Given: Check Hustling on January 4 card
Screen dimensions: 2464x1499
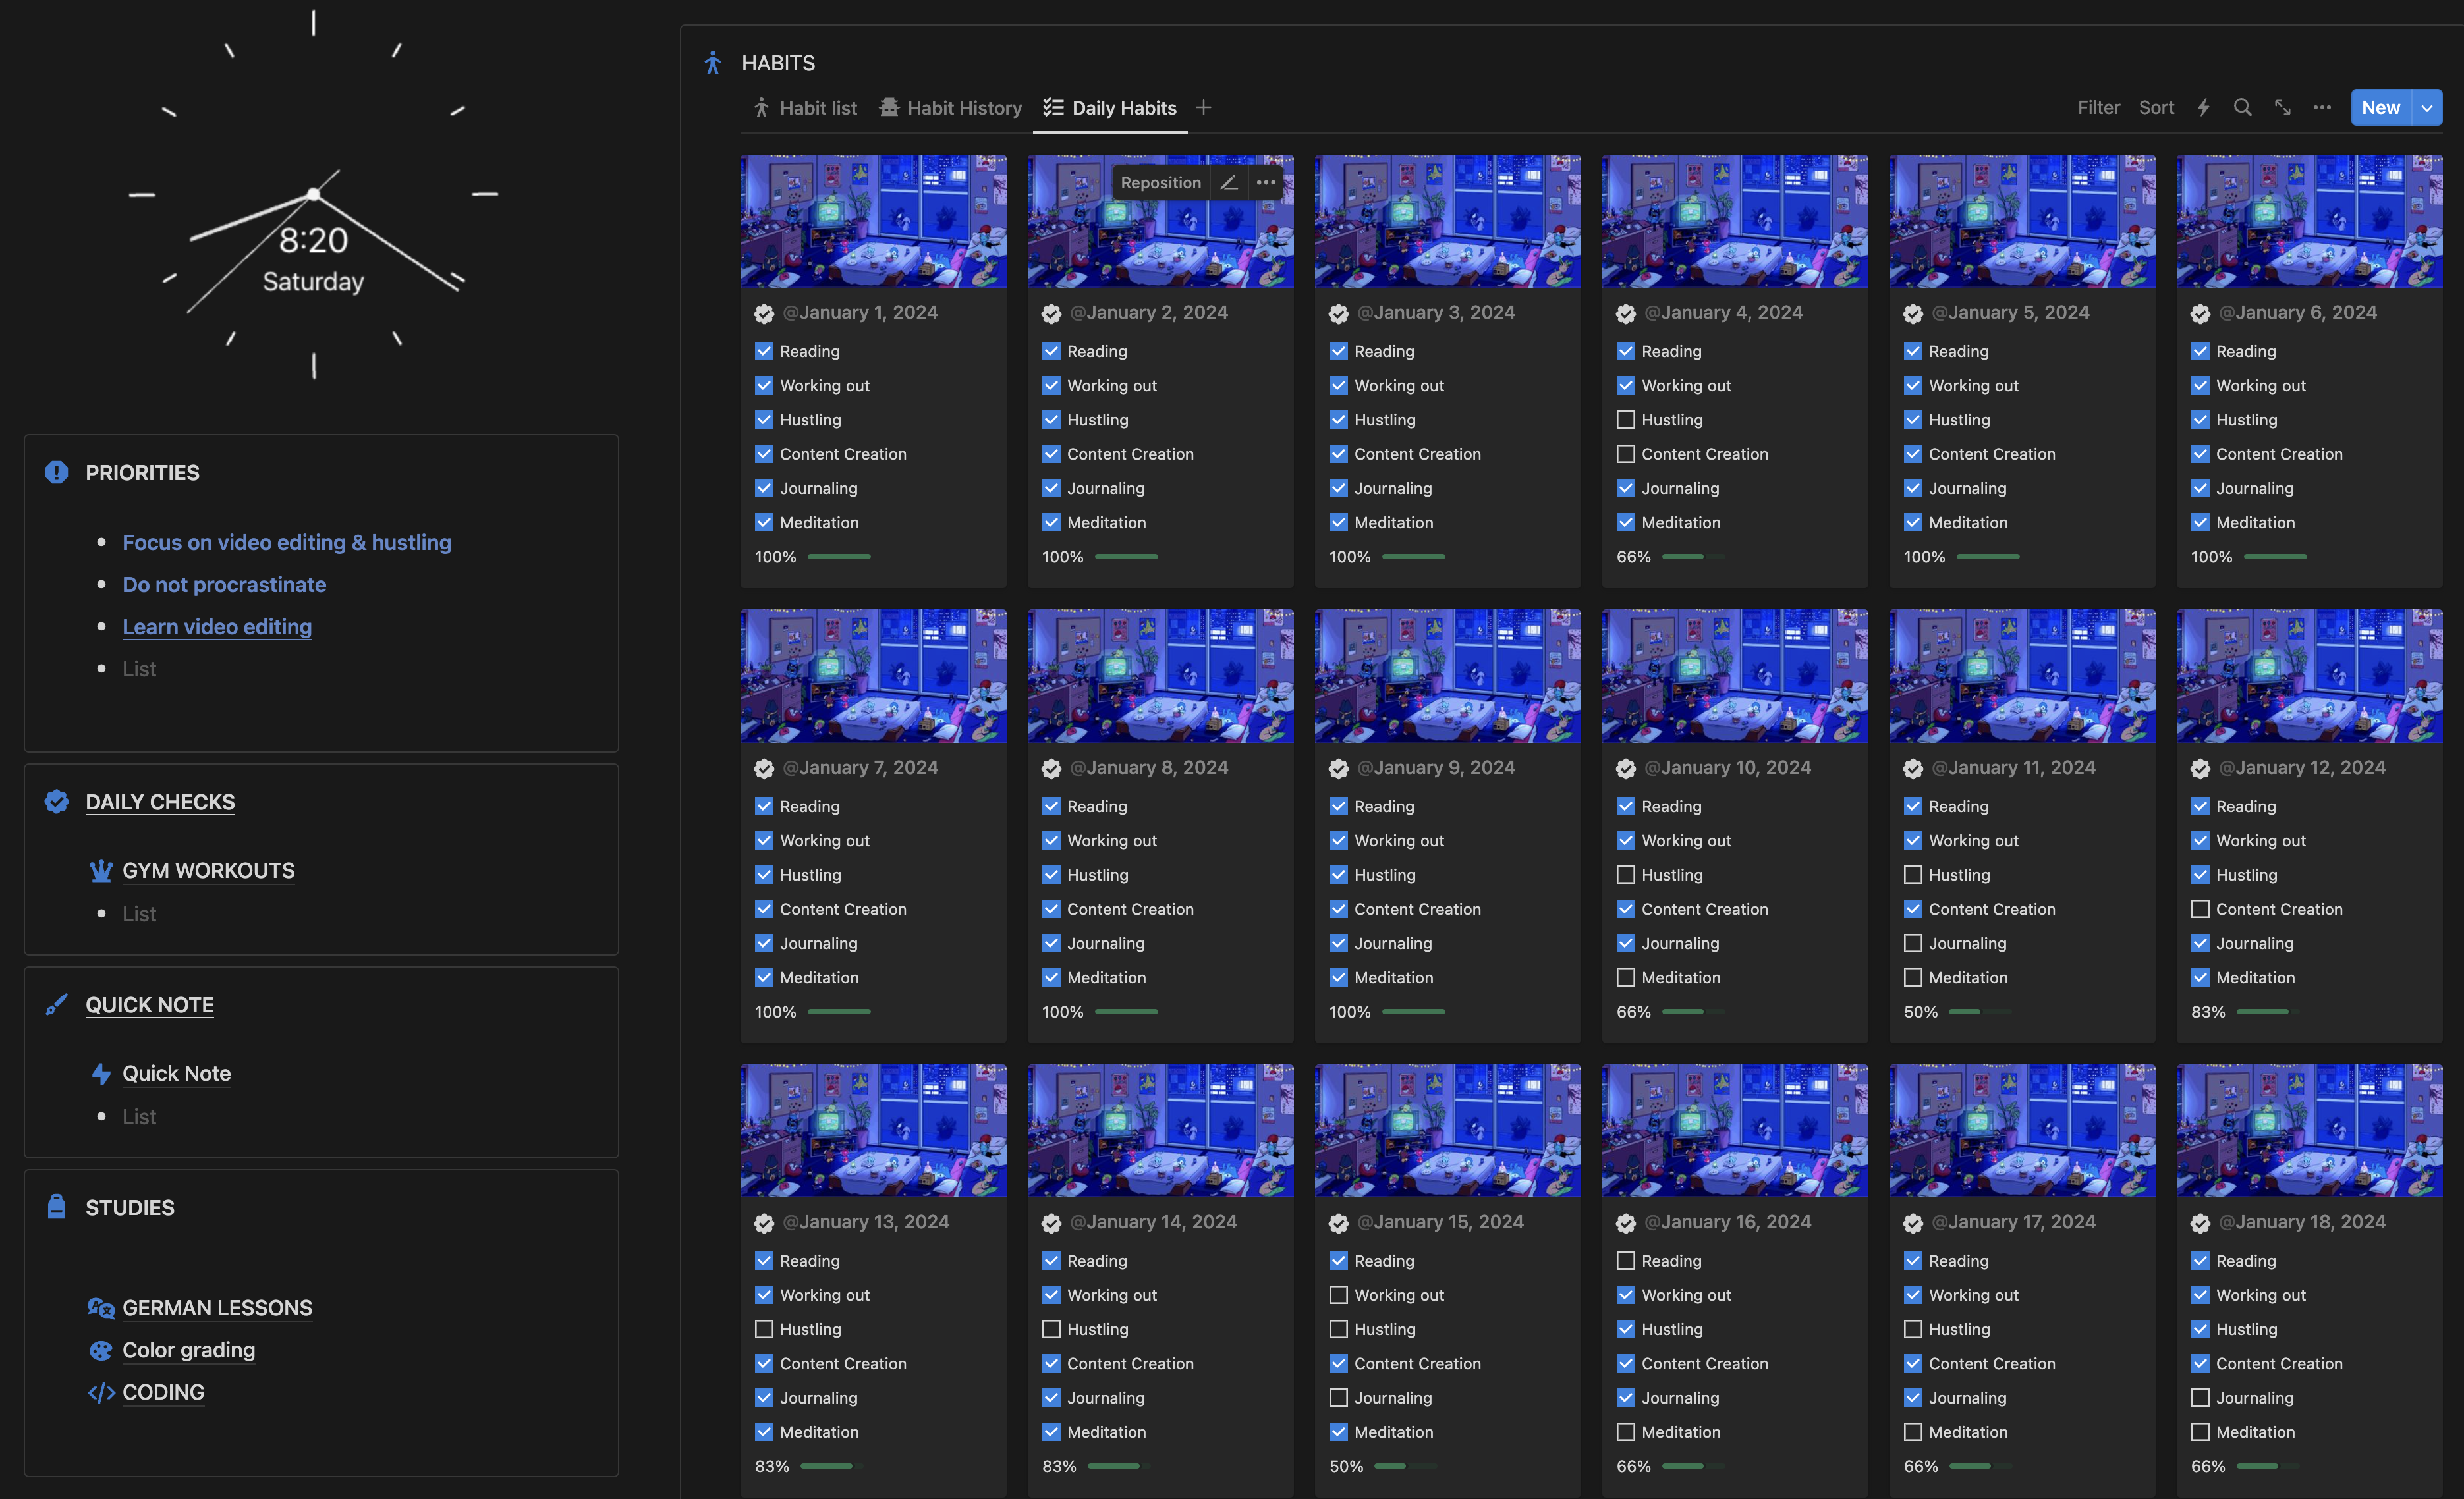Looking at the screenshot, I should click(1626, 420).
